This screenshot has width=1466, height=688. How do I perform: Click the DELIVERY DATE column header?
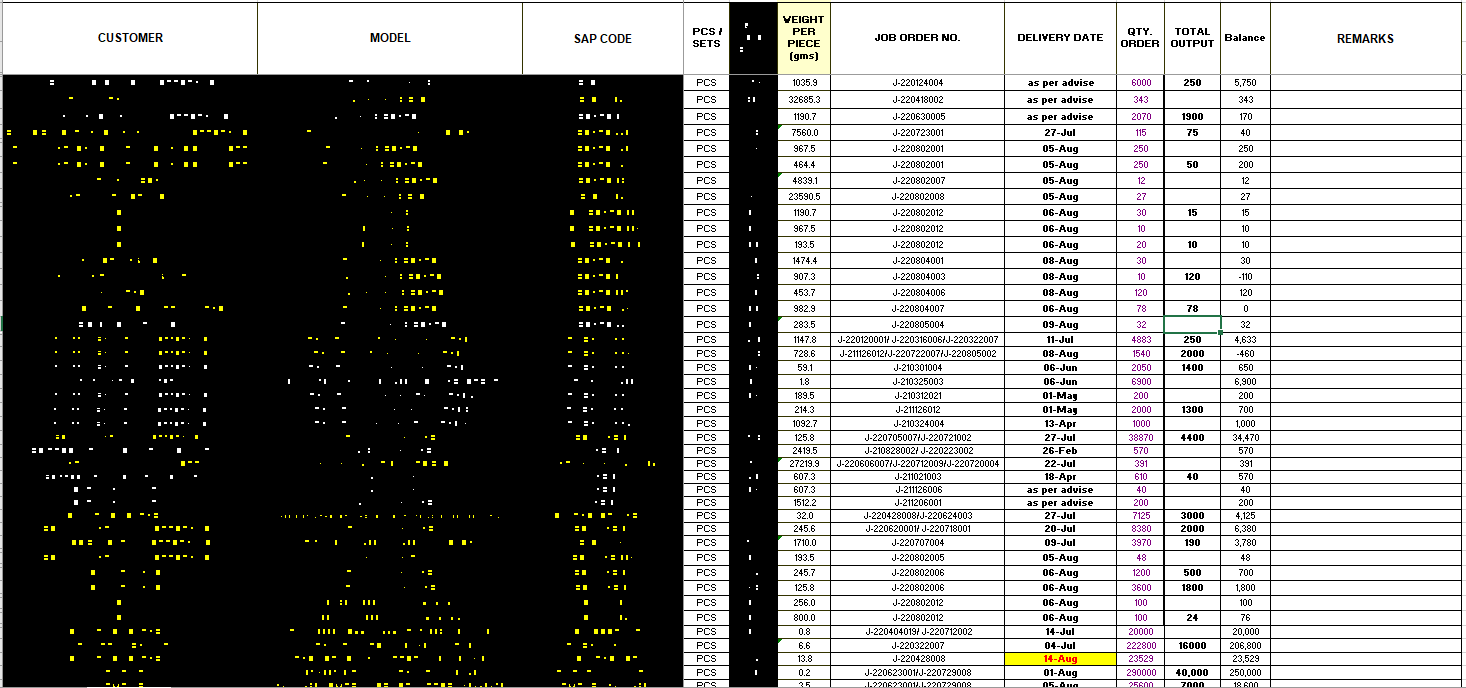(1059, 38)
